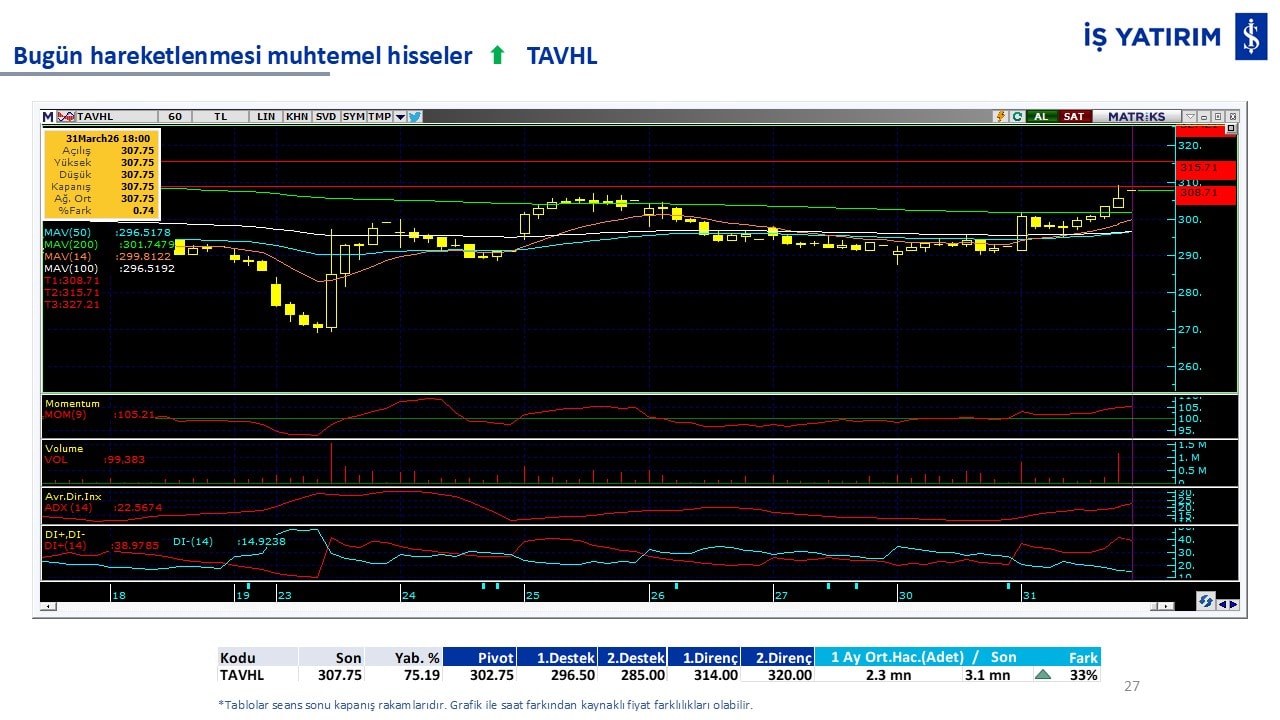The image size is (1280, 720).
Task: Toggle LIN linear scale mode
Action: tap(266, 117)
